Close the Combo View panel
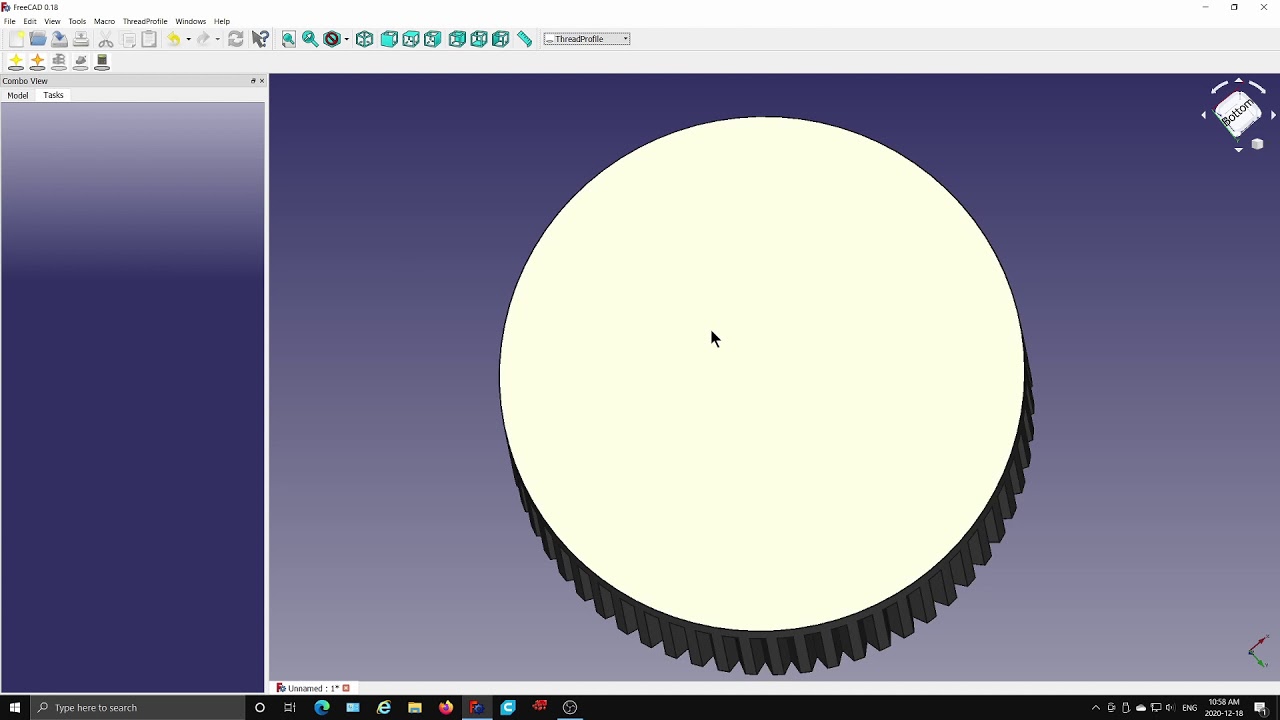 coord(262,81)
